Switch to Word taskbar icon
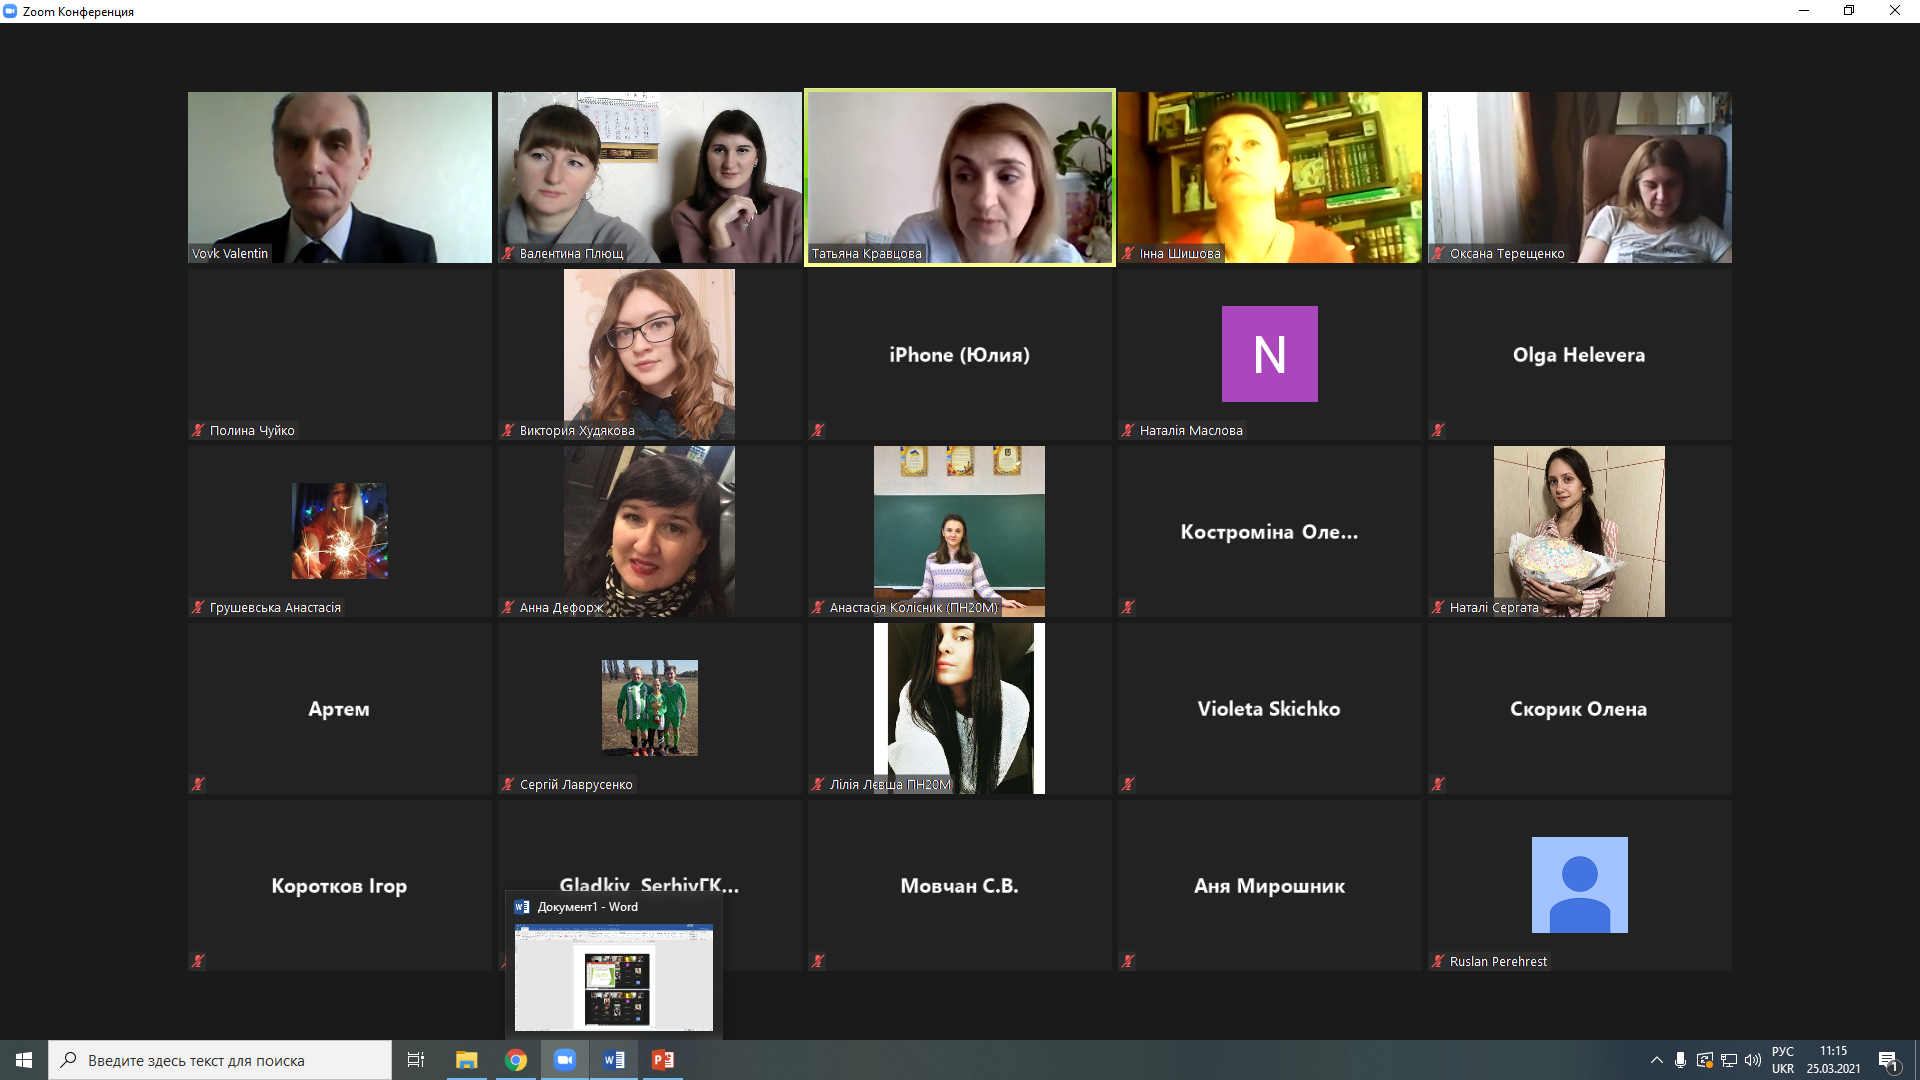This screenshot has height=1080, width=1920. tap(614, 1060)
